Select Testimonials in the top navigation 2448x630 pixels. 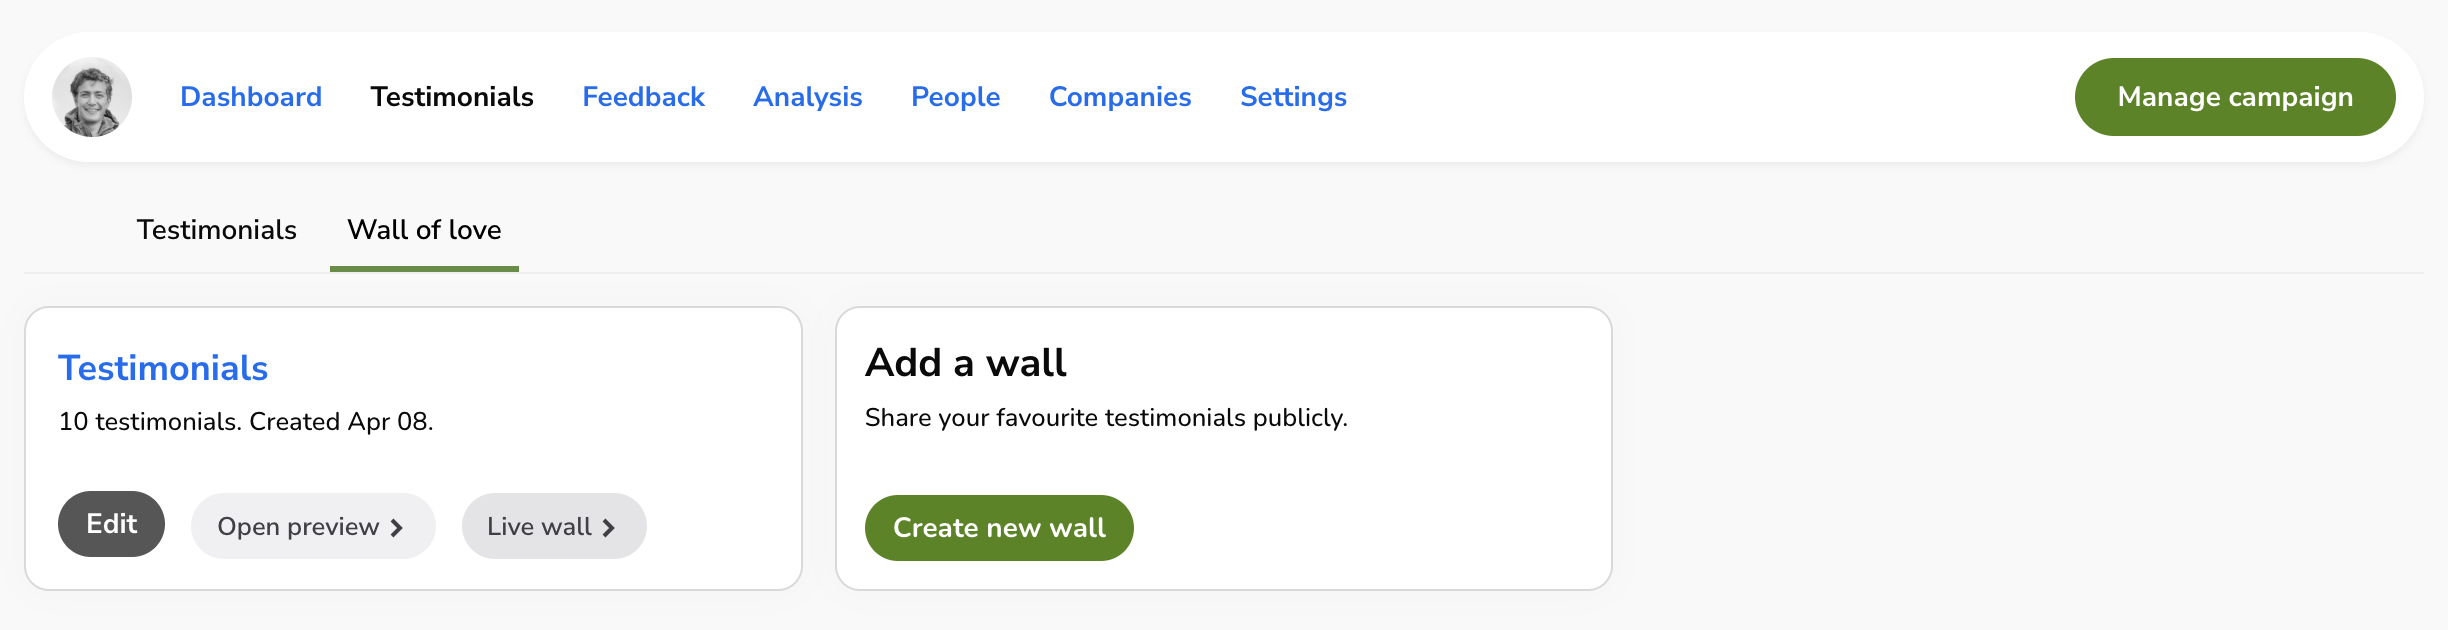coord(452,97)
